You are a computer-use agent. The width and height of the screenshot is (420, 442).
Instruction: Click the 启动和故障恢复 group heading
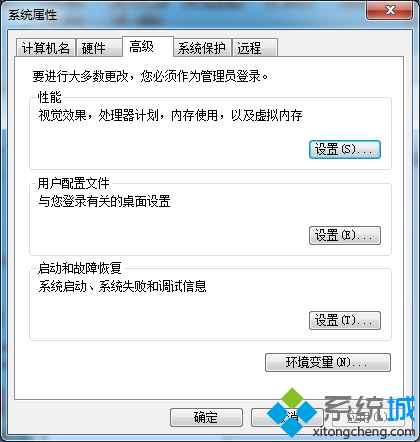click(x=80, y=268)
